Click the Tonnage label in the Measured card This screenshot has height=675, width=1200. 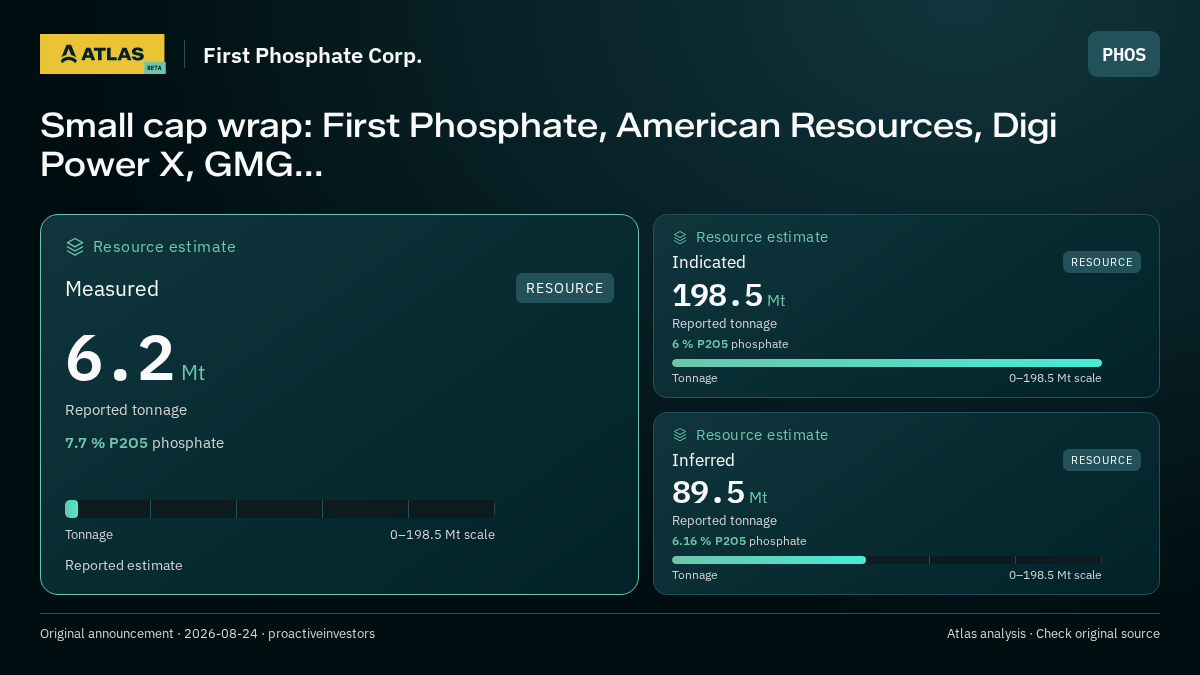(89, 535)
